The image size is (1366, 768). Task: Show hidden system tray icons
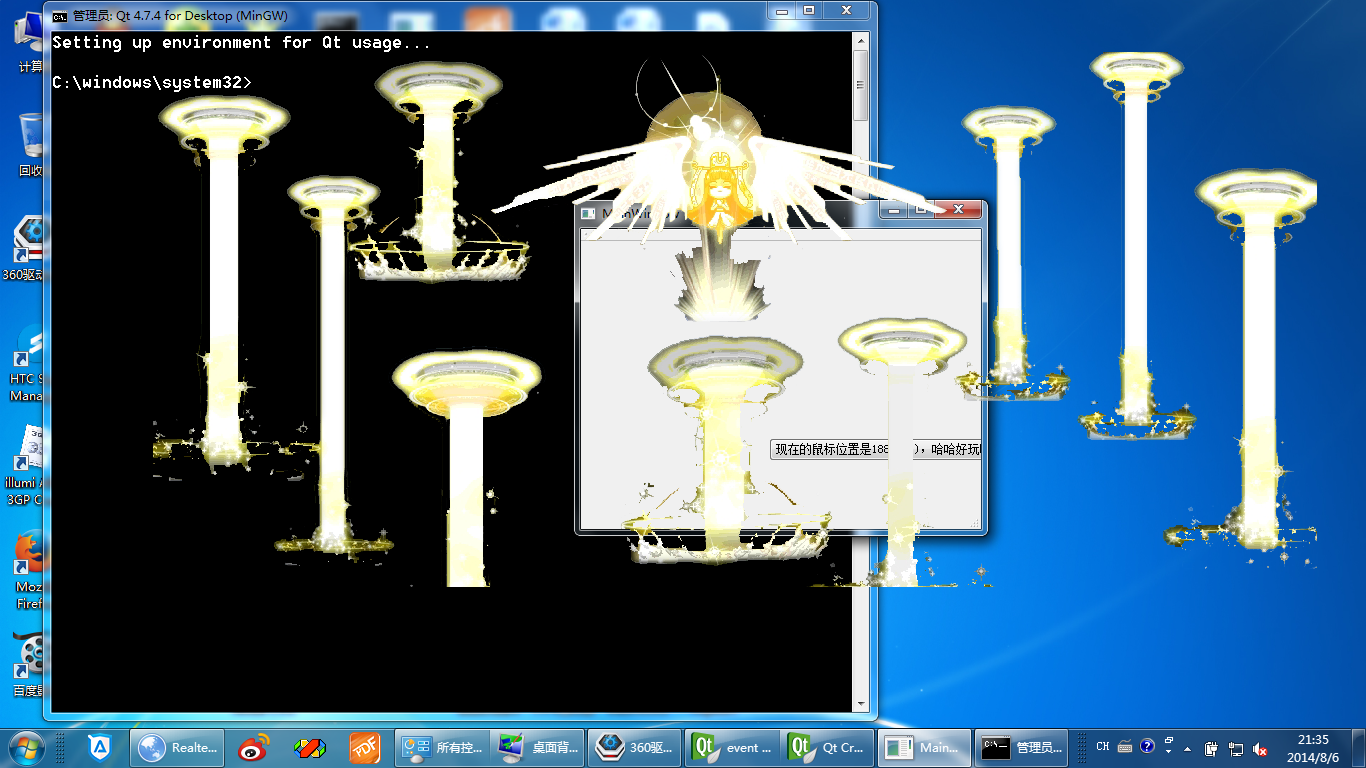[x=1188, y=749]
